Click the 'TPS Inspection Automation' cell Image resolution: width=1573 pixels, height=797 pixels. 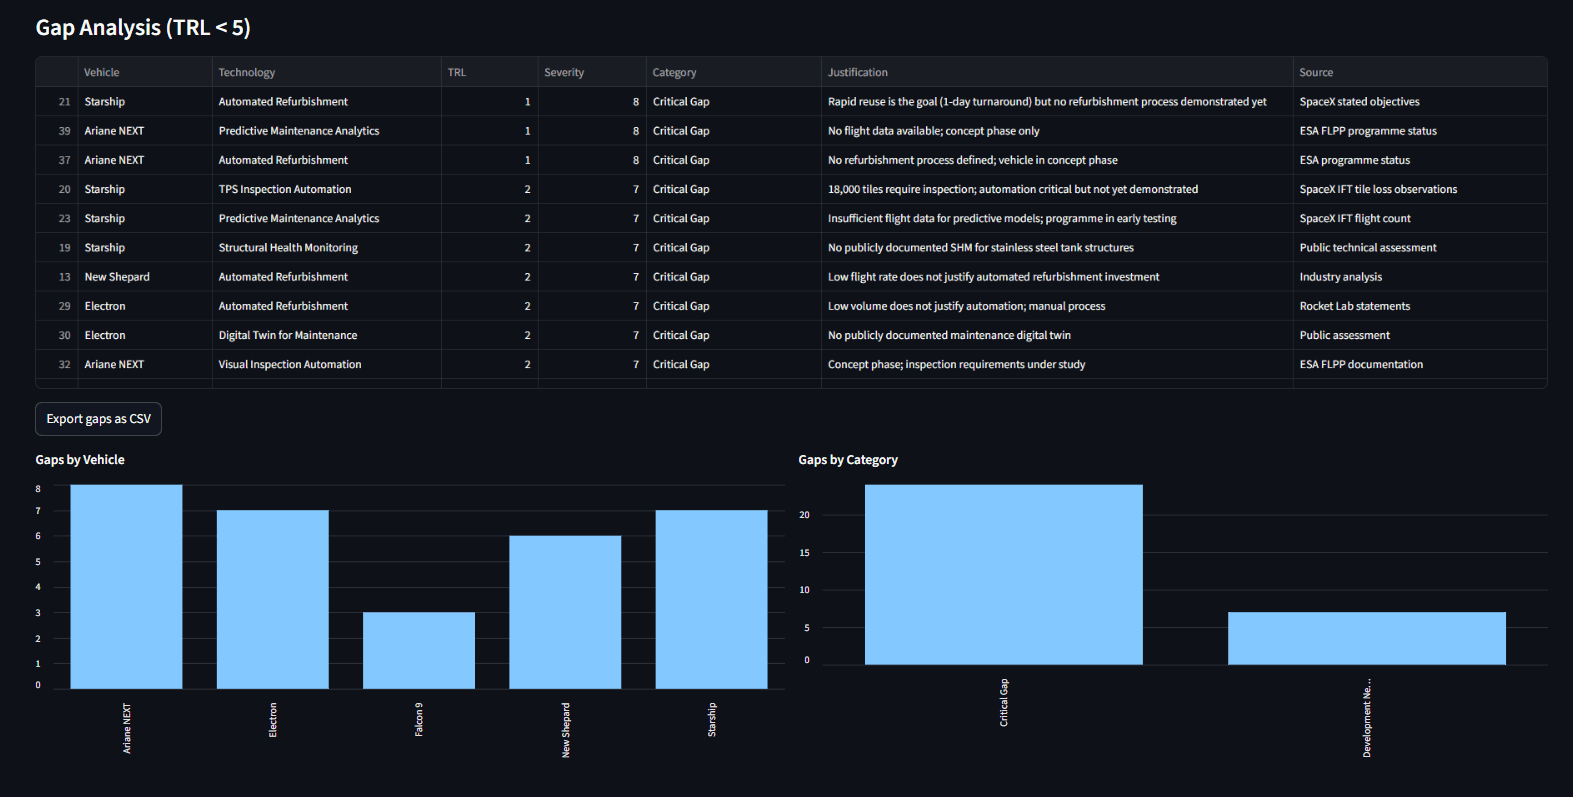pos(326,189)
